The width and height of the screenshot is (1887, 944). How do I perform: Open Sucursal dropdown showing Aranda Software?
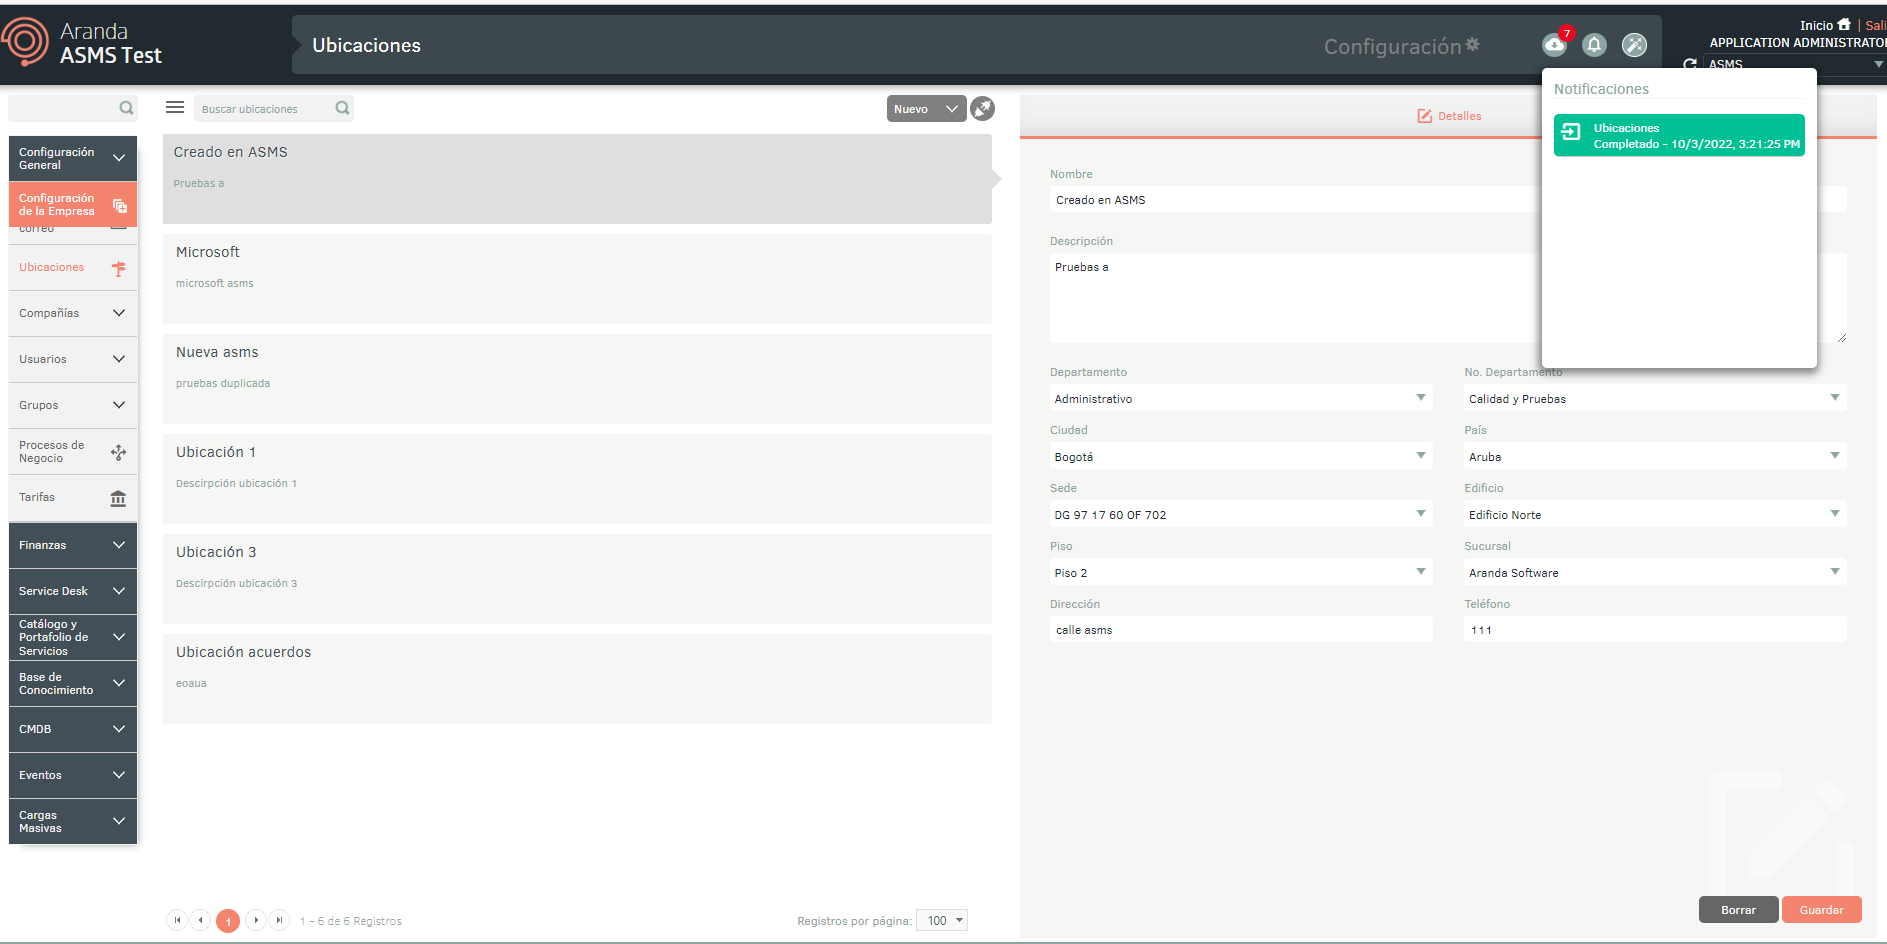(x=1655, y=572)
